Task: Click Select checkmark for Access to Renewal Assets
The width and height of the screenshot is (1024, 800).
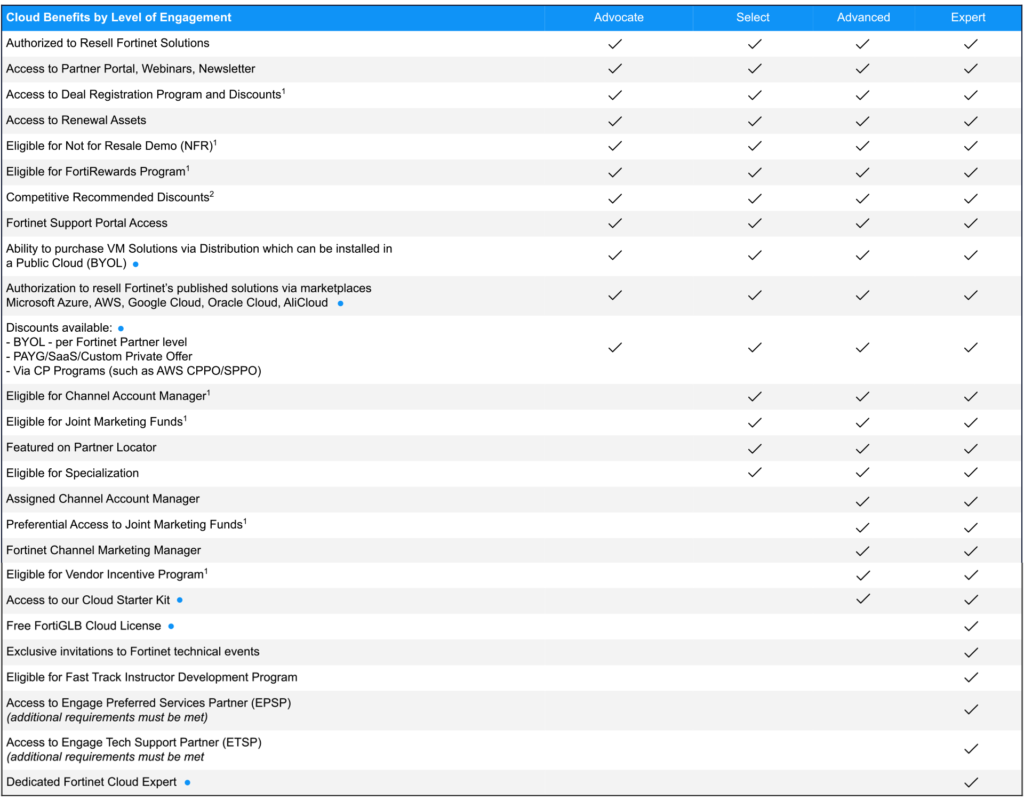Action: coord(755,121)
